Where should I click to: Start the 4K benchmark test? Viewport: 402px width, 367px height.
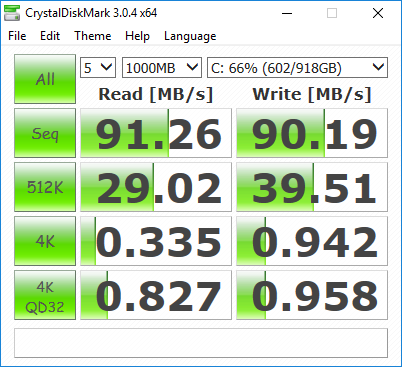pos(45,241)
